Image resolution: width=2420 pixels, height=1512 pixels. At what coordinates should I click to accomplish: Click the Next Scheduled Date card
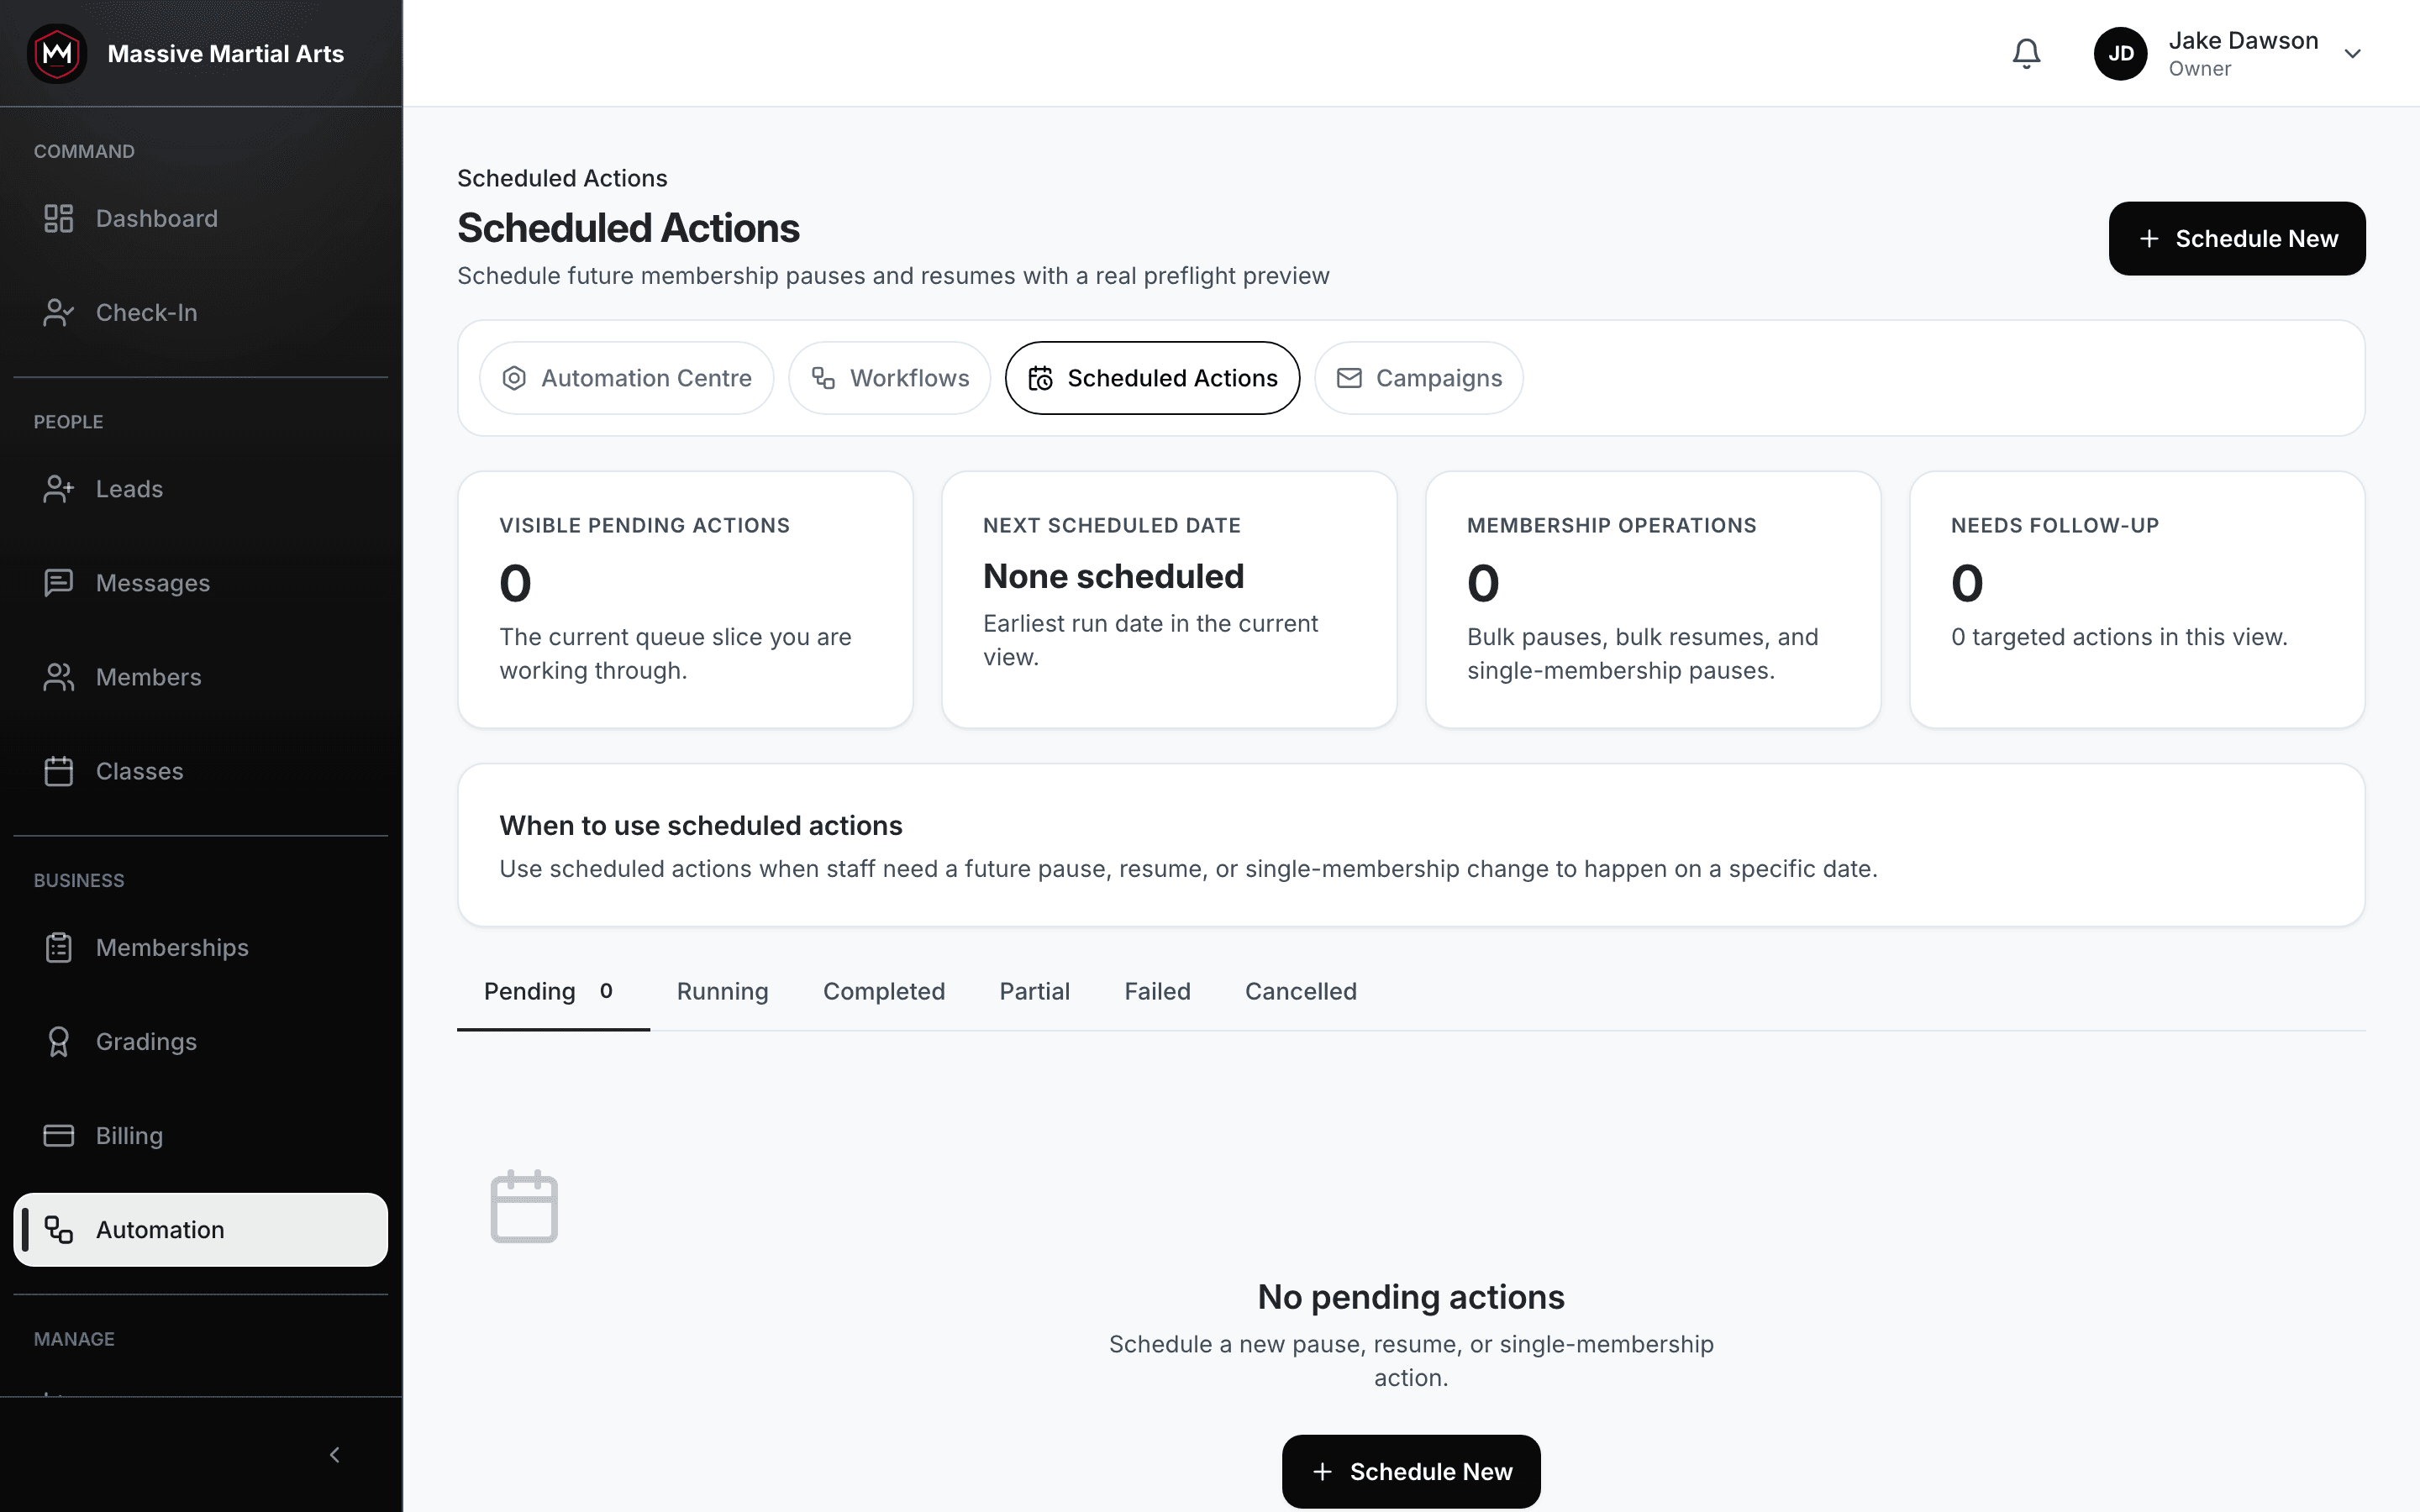[x=1169, y=599]
